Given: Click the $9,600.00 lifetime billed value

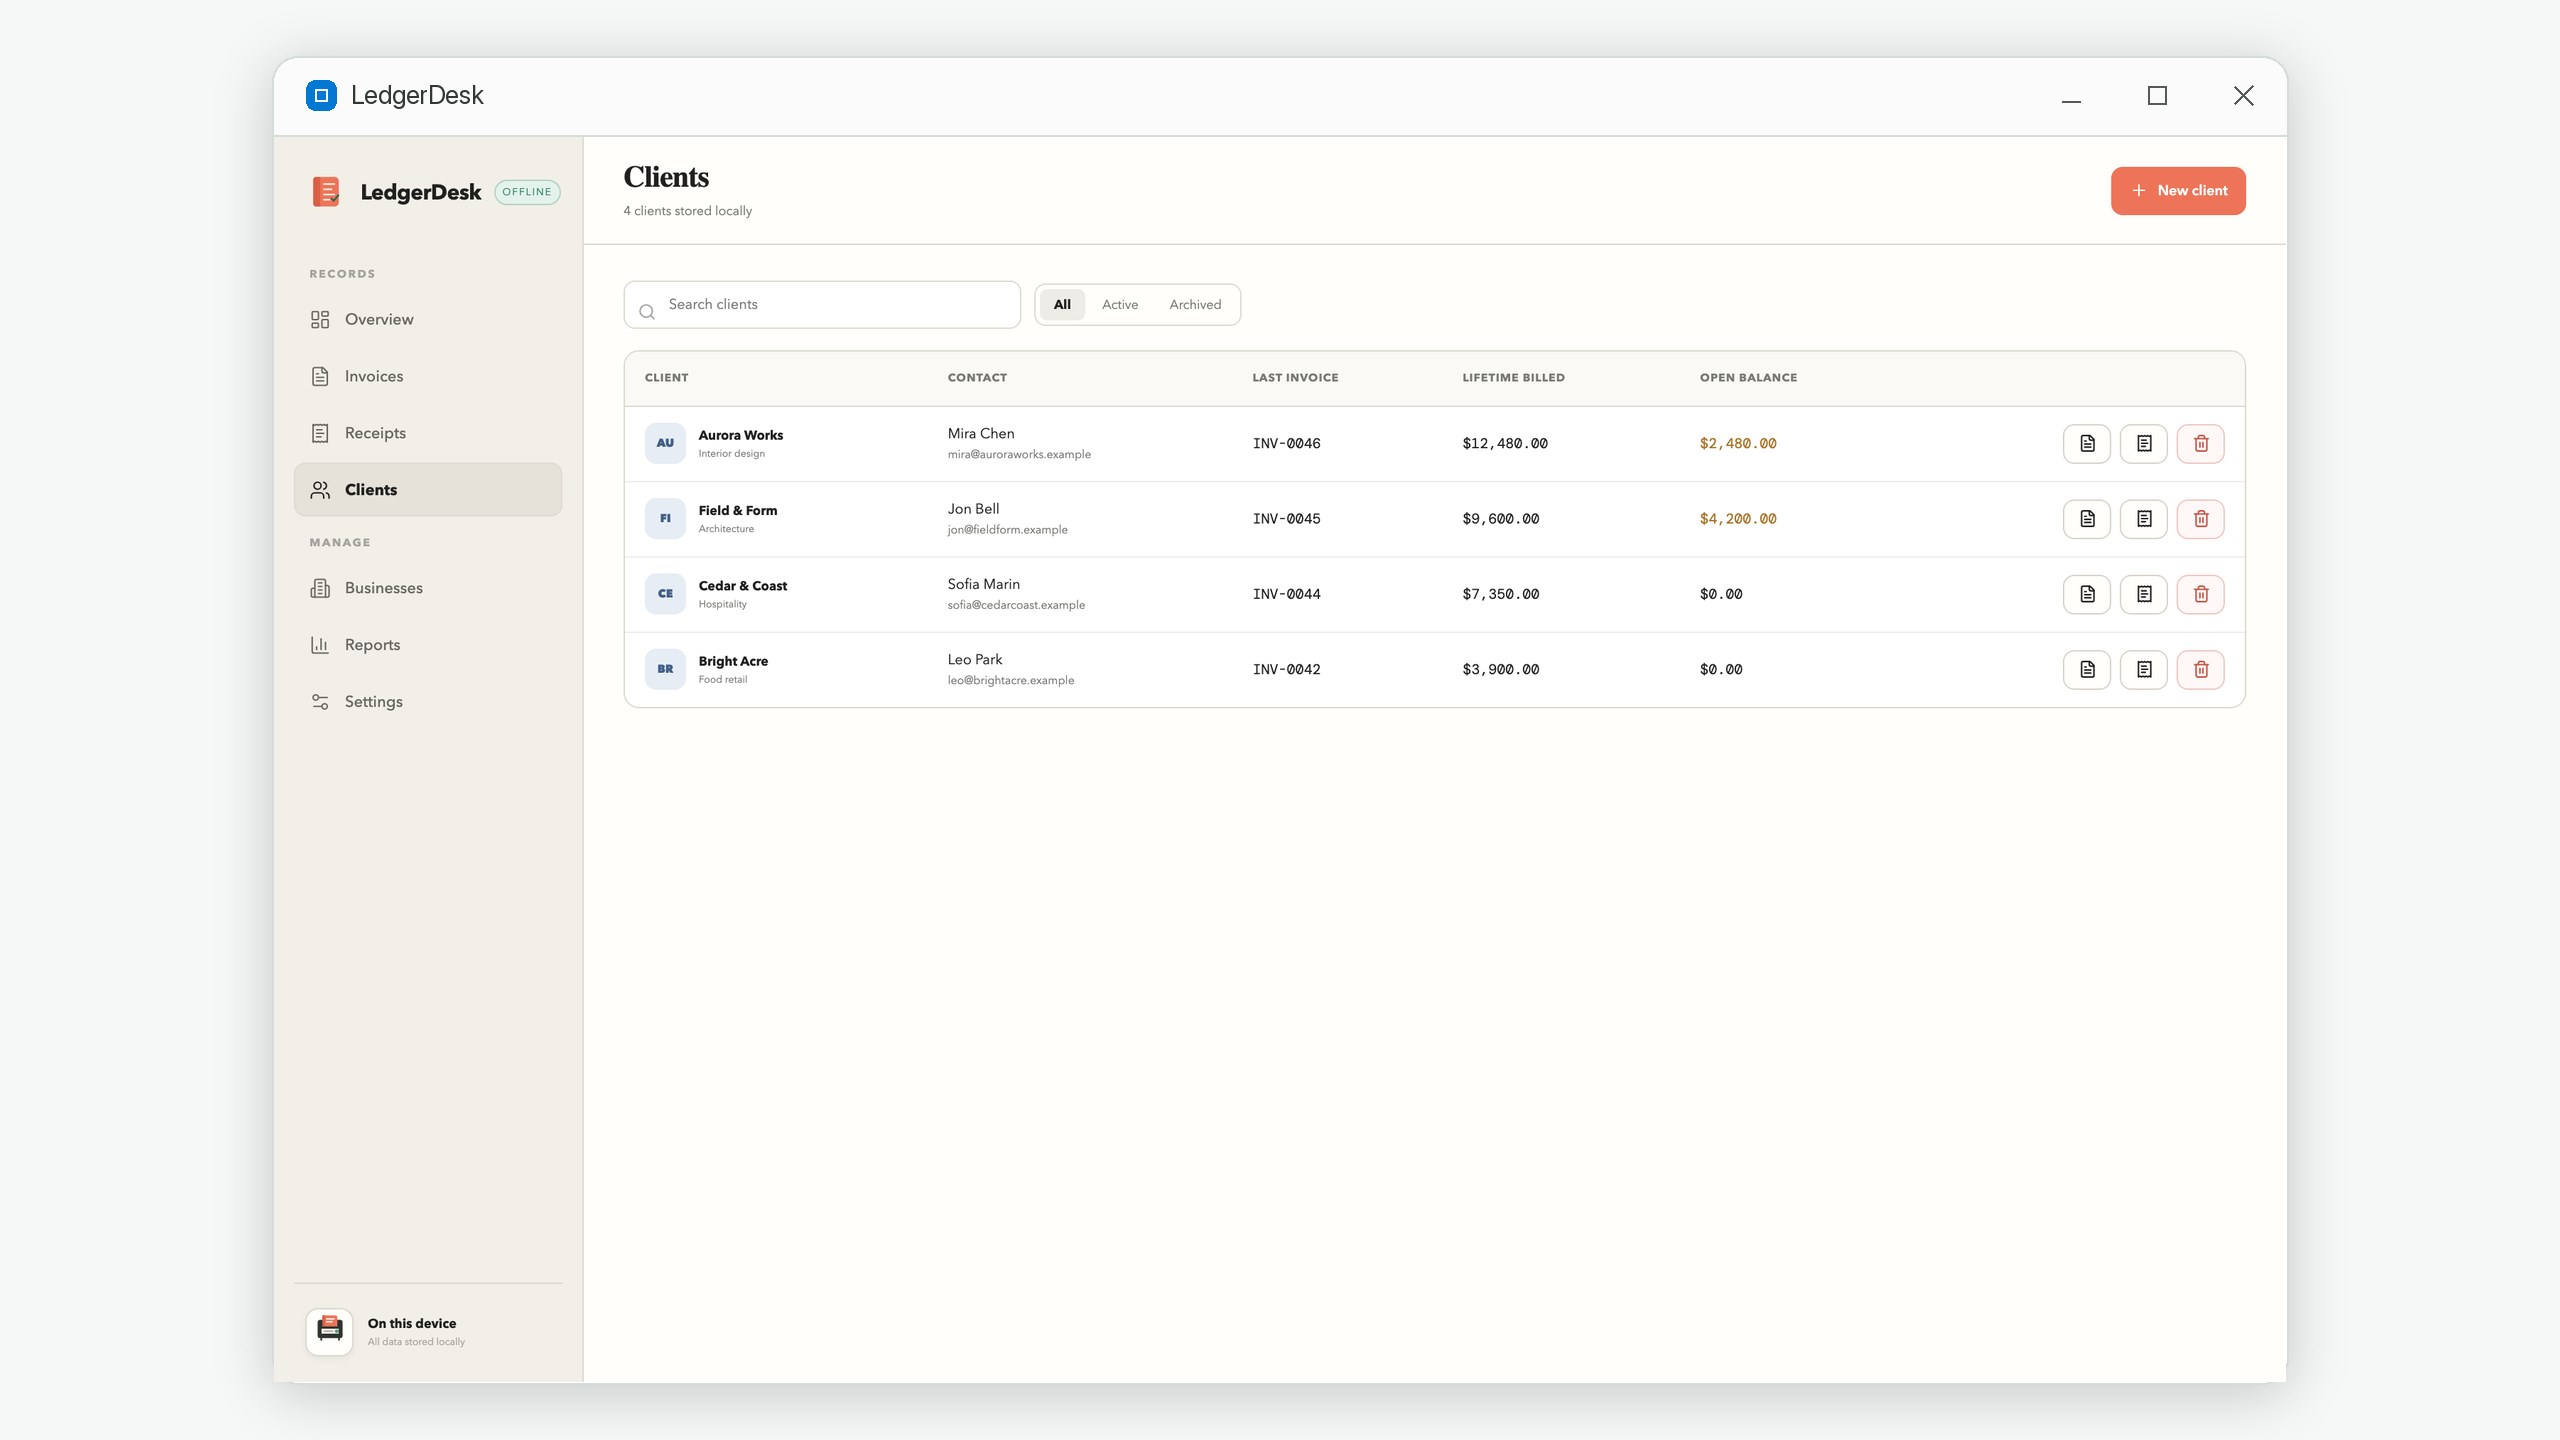Looking at the screenshot, I should [x=1501, y=519].
